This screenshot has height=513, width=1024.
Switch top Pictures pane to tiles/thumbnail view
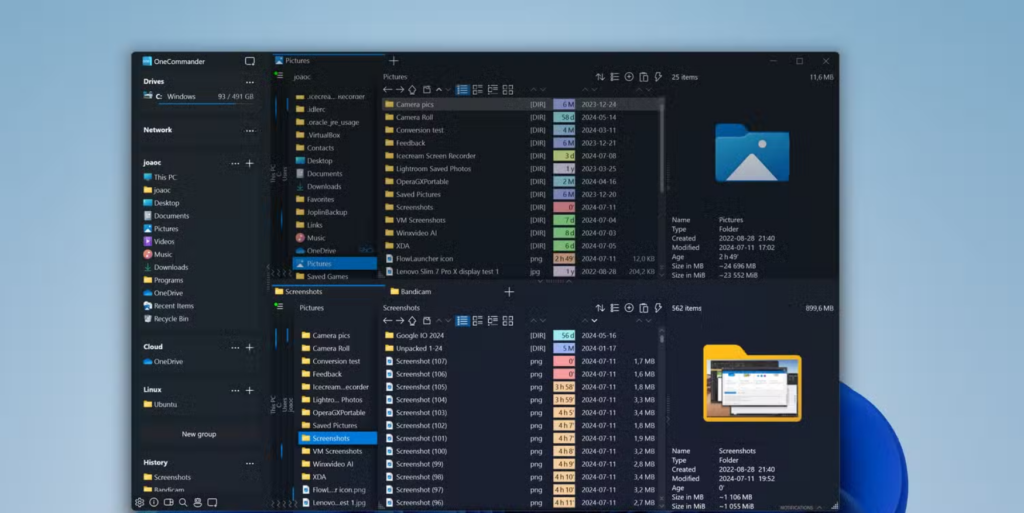[x=508, y=90]
